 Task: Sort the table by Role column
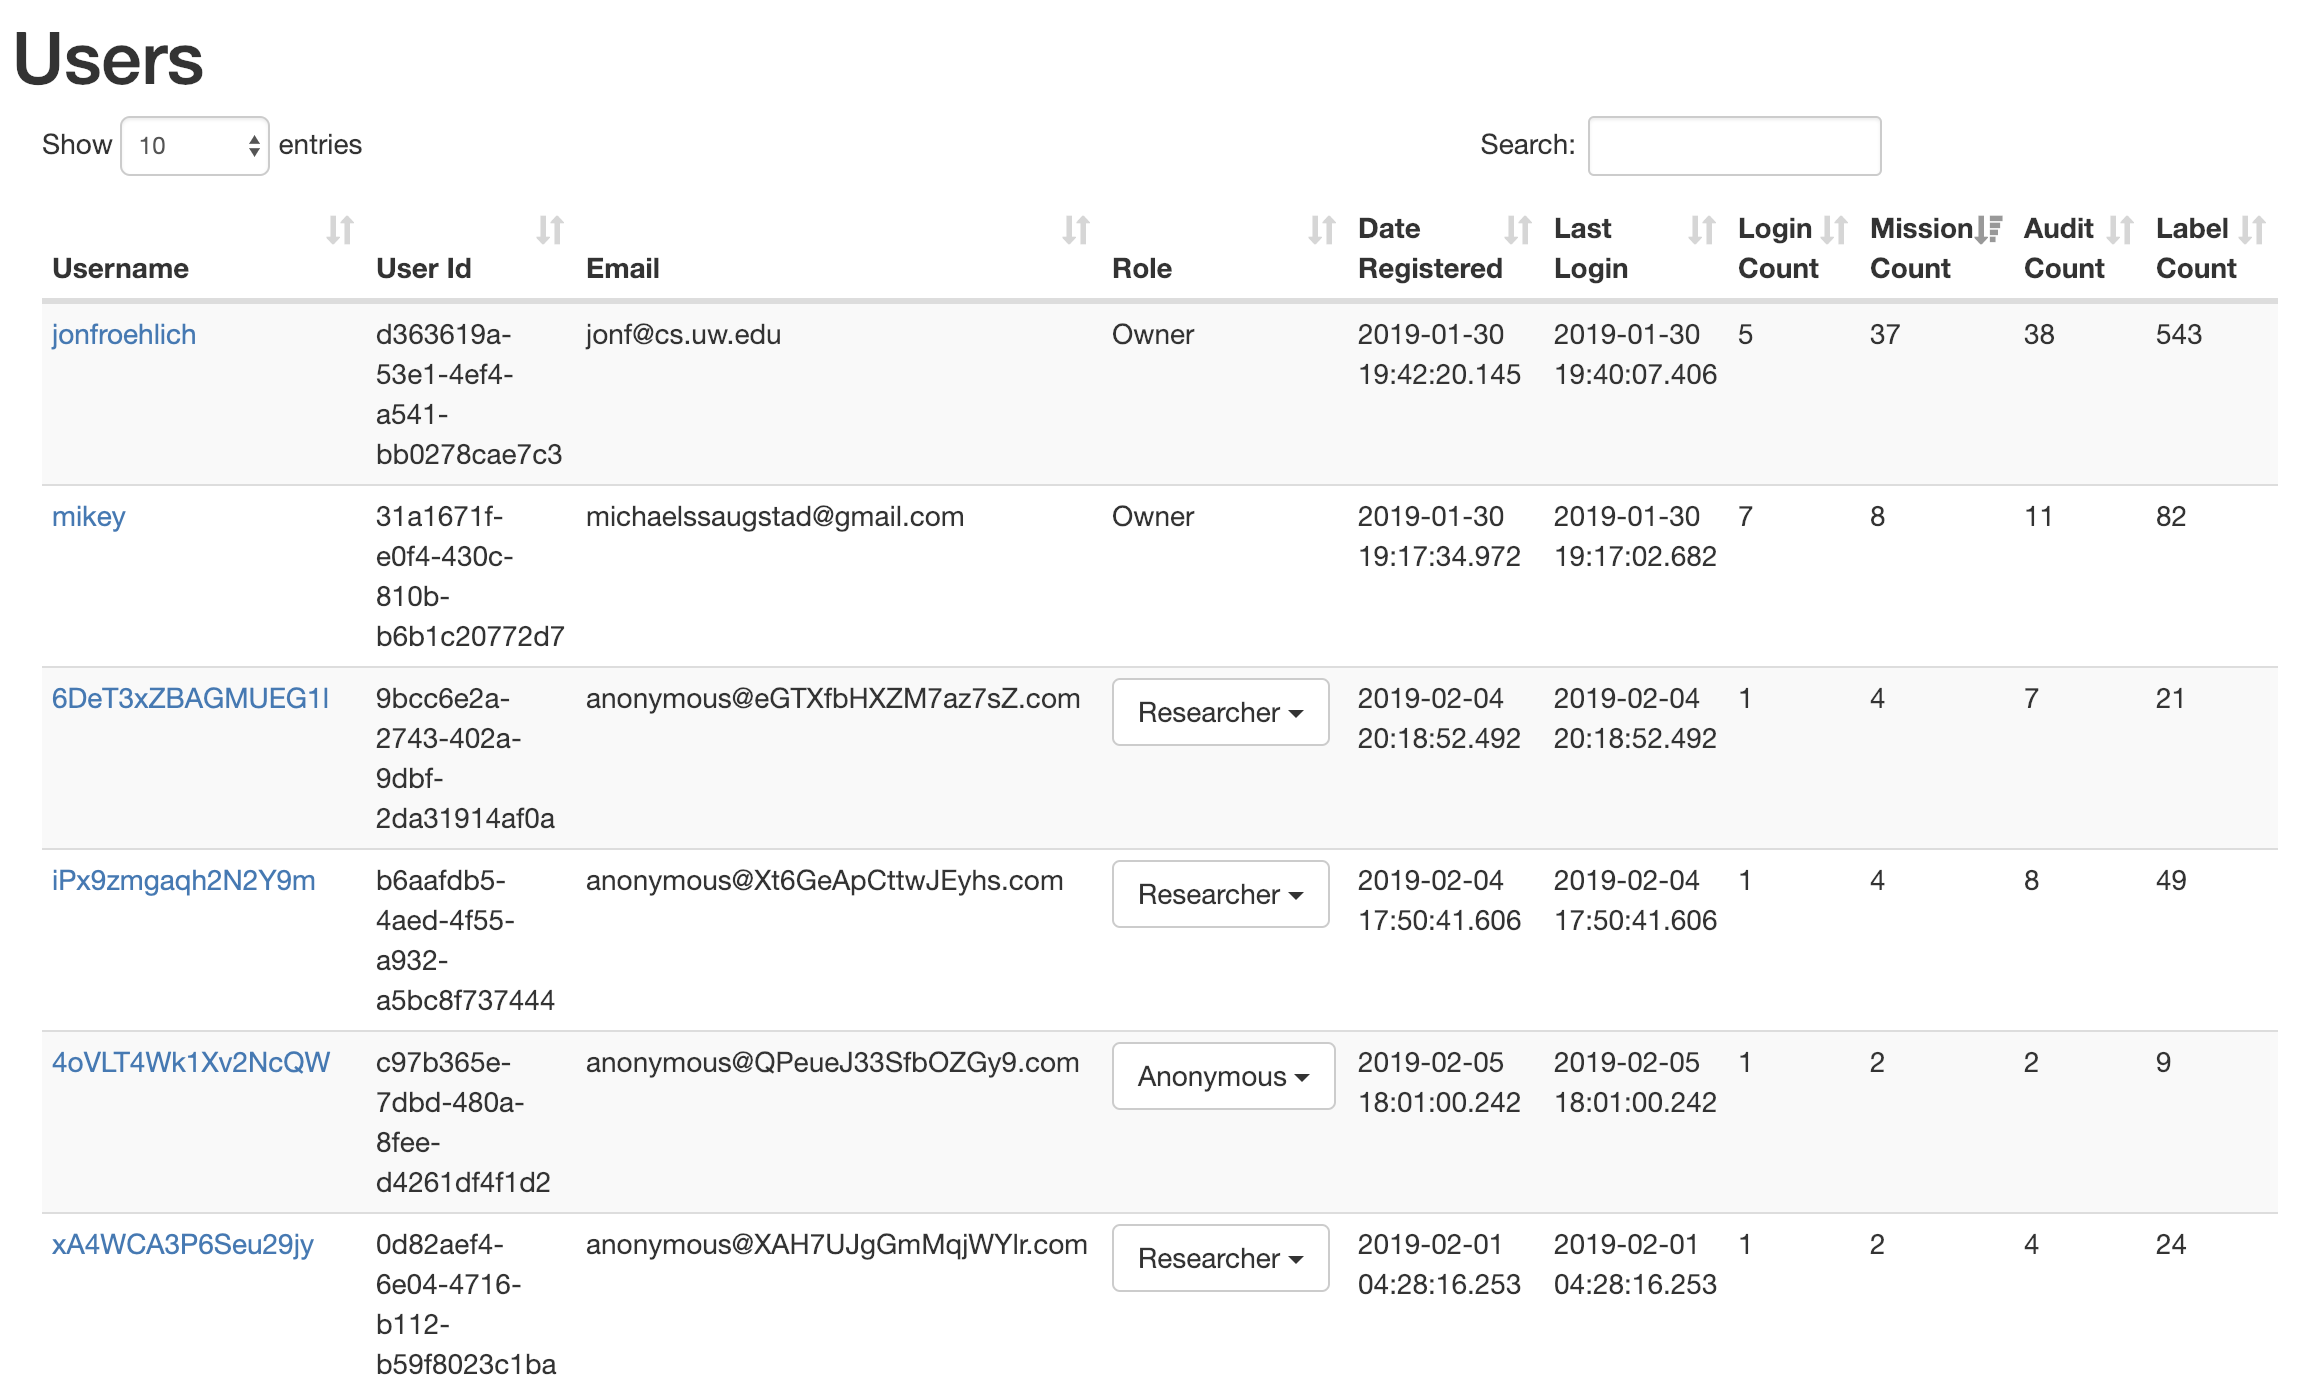(x=1320, y=230)
